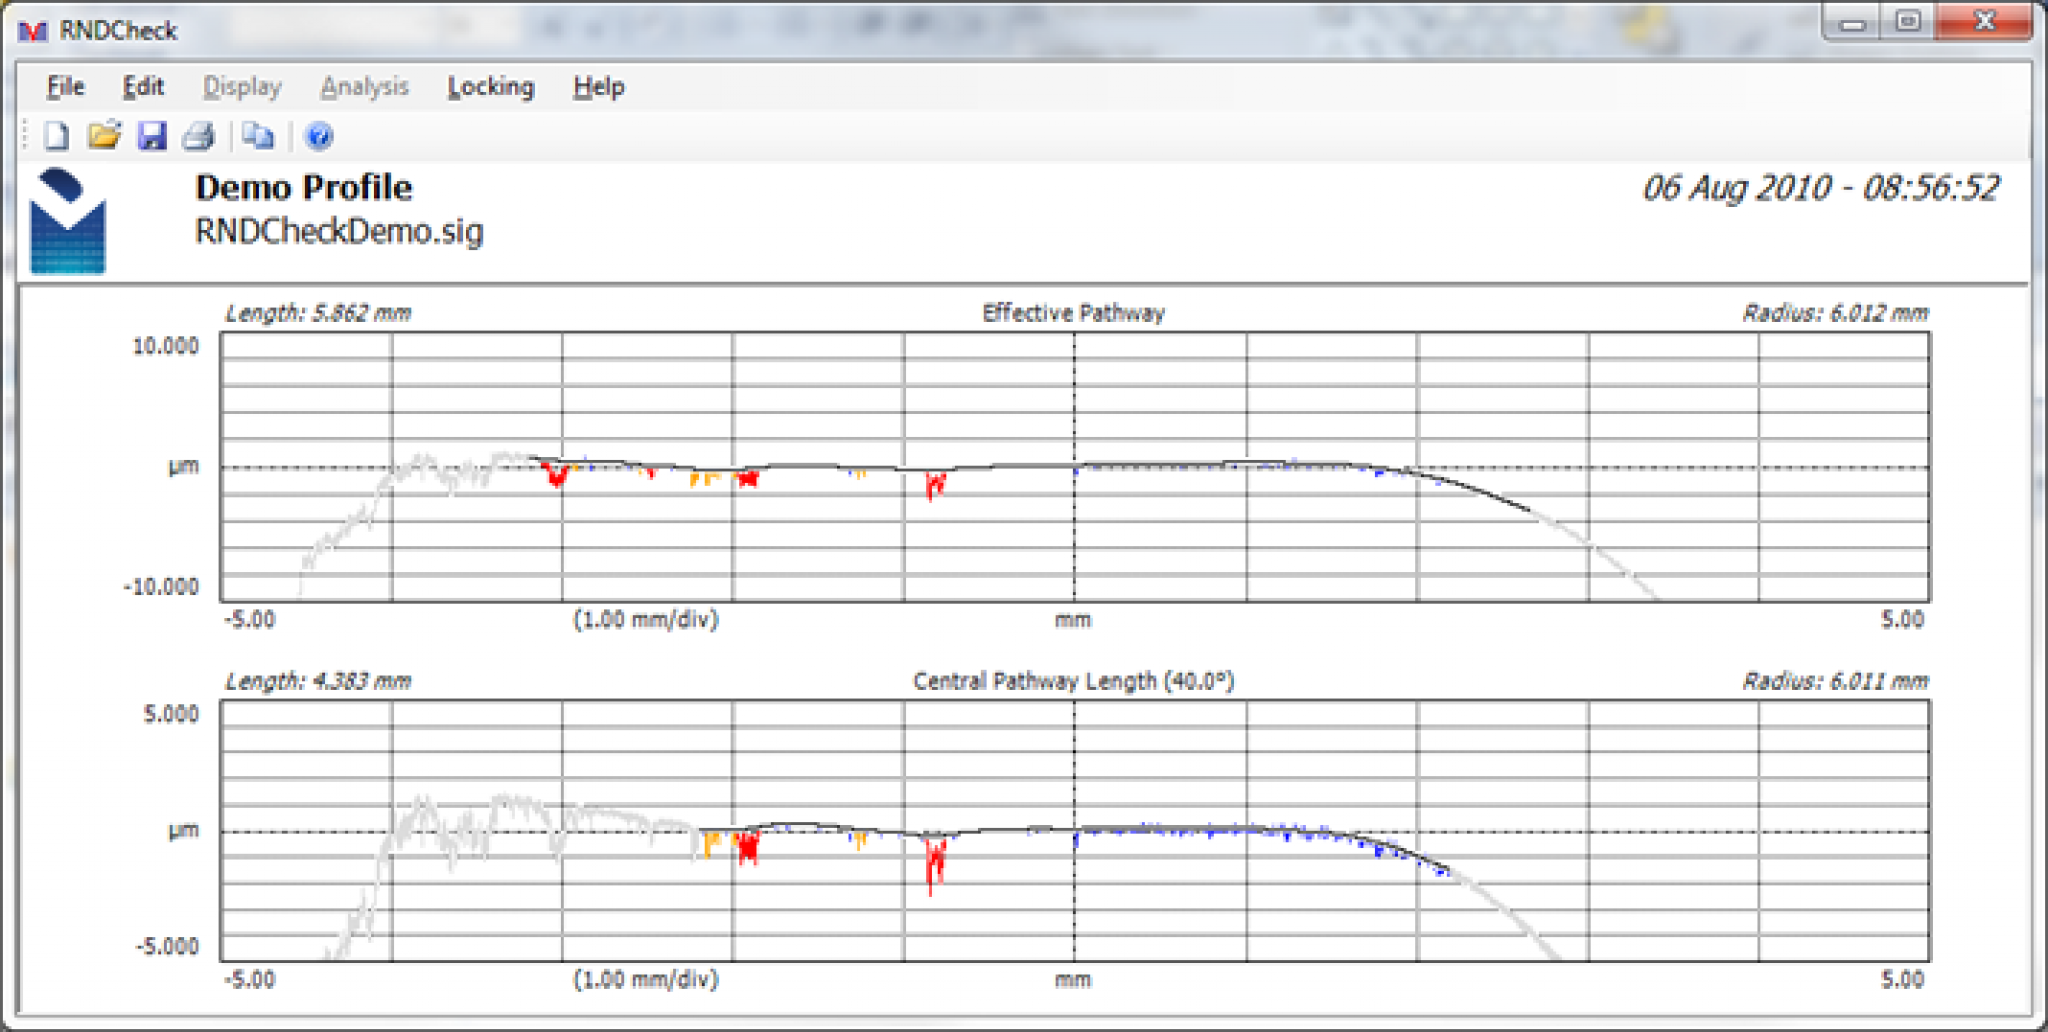Select the RNDCheckDemo.sig filename label
Screen dimensions: 2048x1032
339,231
